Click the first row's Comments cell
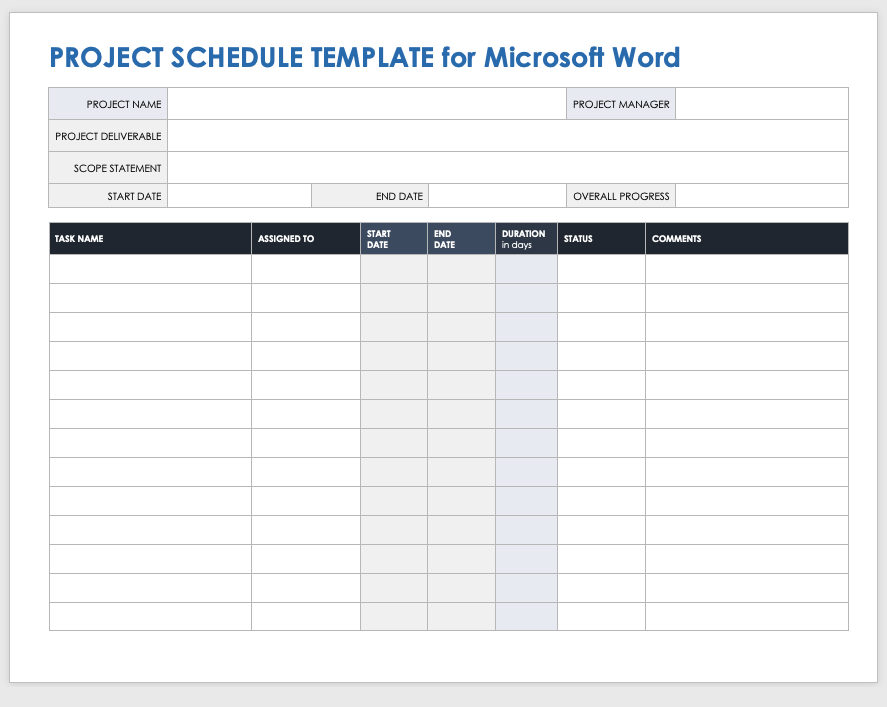Screen dimensions: 887x707 (746, 269)
